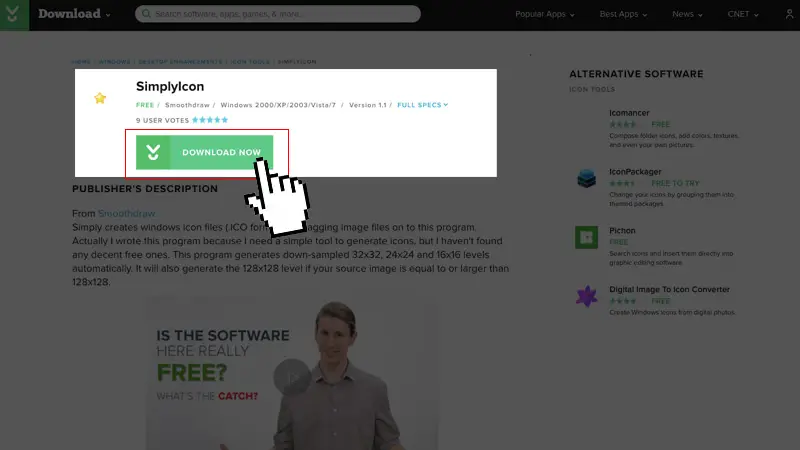Click the Download.com logo icon
The height and width of the screenshot is (450, 800).
tap(14, 15)
